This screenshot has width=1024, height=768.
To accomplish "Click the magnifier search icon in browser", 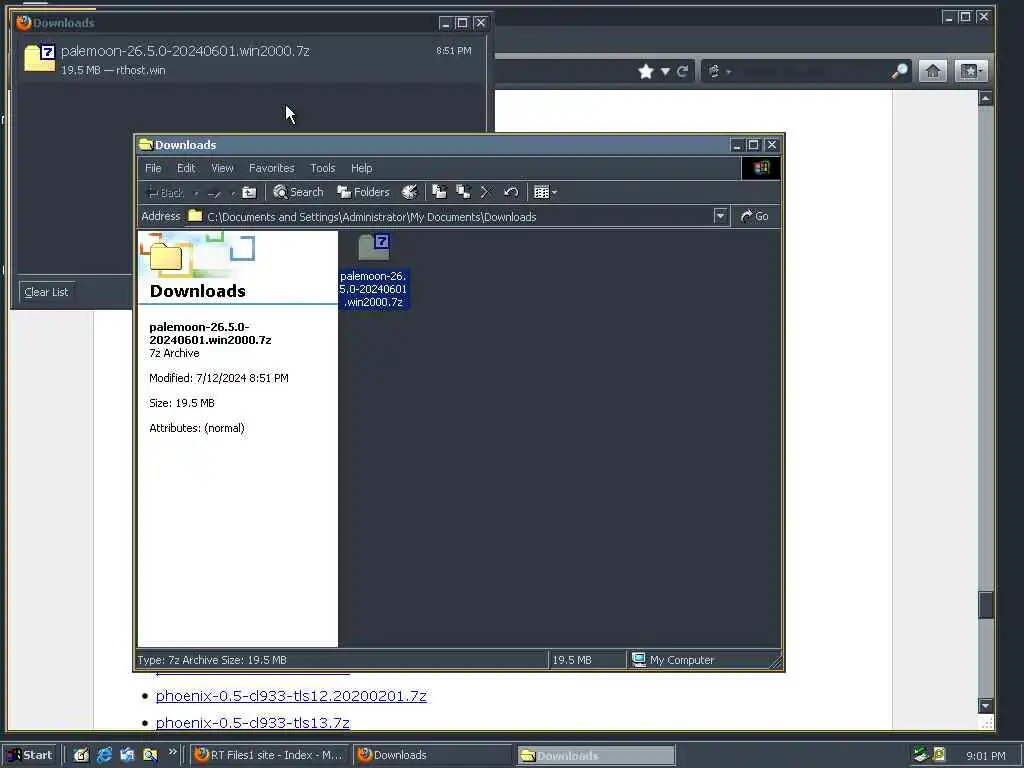I will click(899, 71).
